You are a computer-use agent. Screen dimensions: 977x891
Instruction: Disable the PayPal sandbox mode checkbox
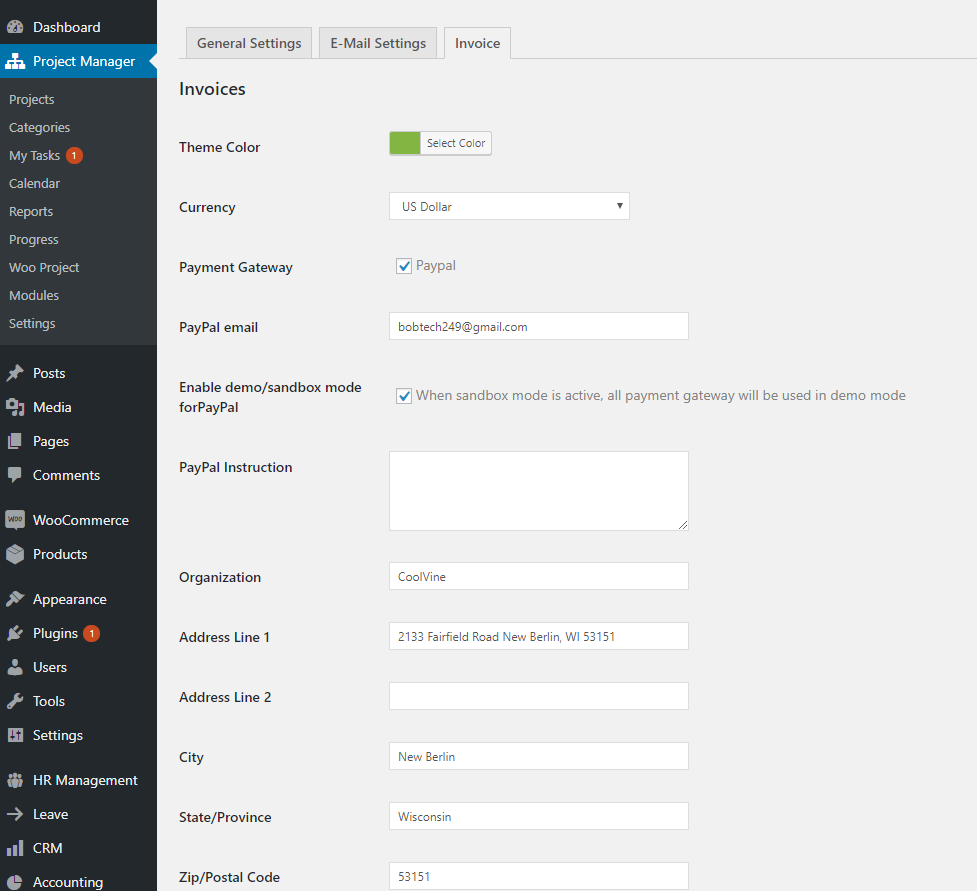point(404,396)
